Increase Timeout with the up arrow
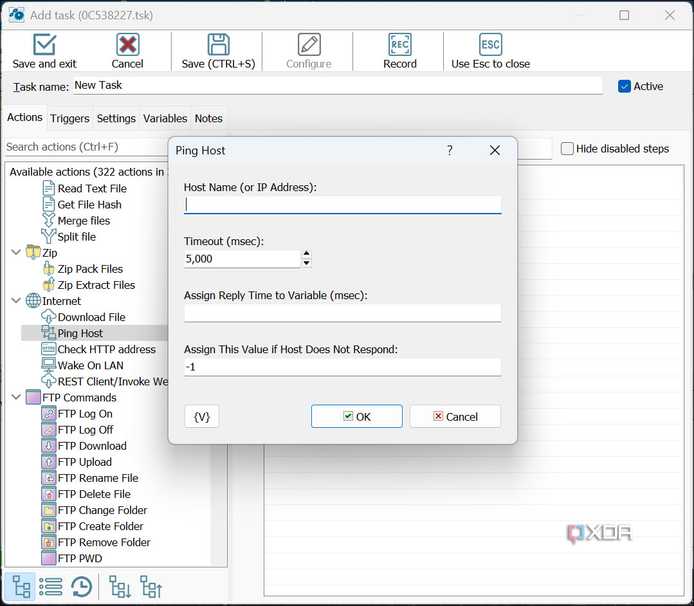694x606 pixels. click(x=306, y=254)
